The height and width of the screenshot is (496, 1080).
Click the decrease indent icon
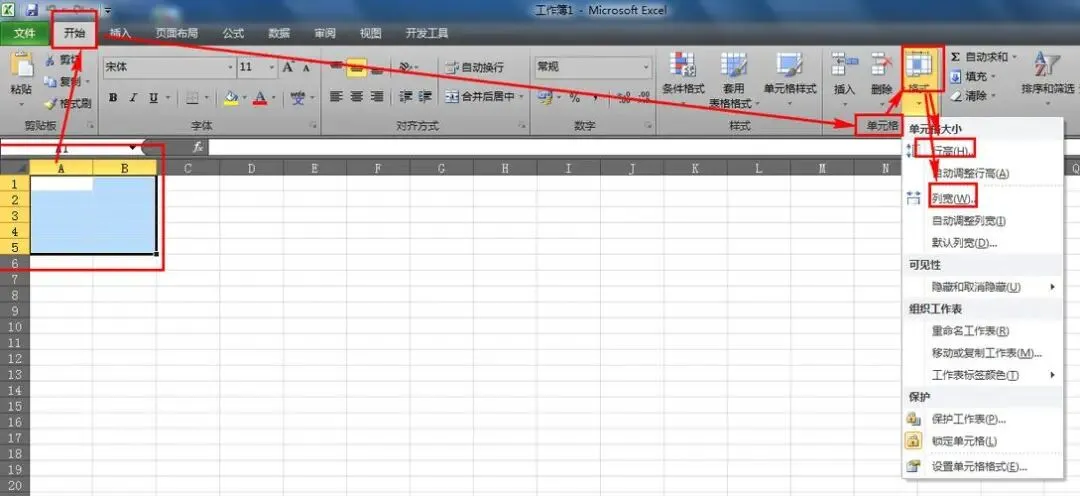click(x=406, y=96)
